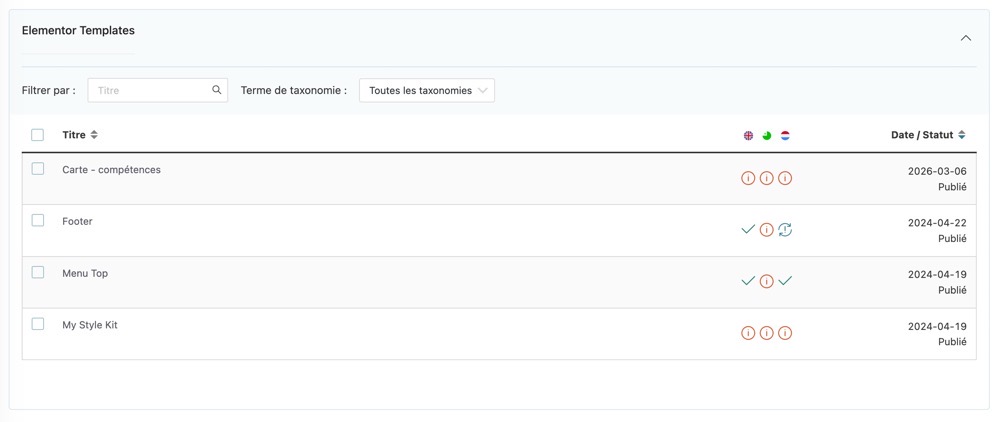Screen dimensions: 1000x422
Task: Open the My Style Kit template
Action: coord(90,325)
